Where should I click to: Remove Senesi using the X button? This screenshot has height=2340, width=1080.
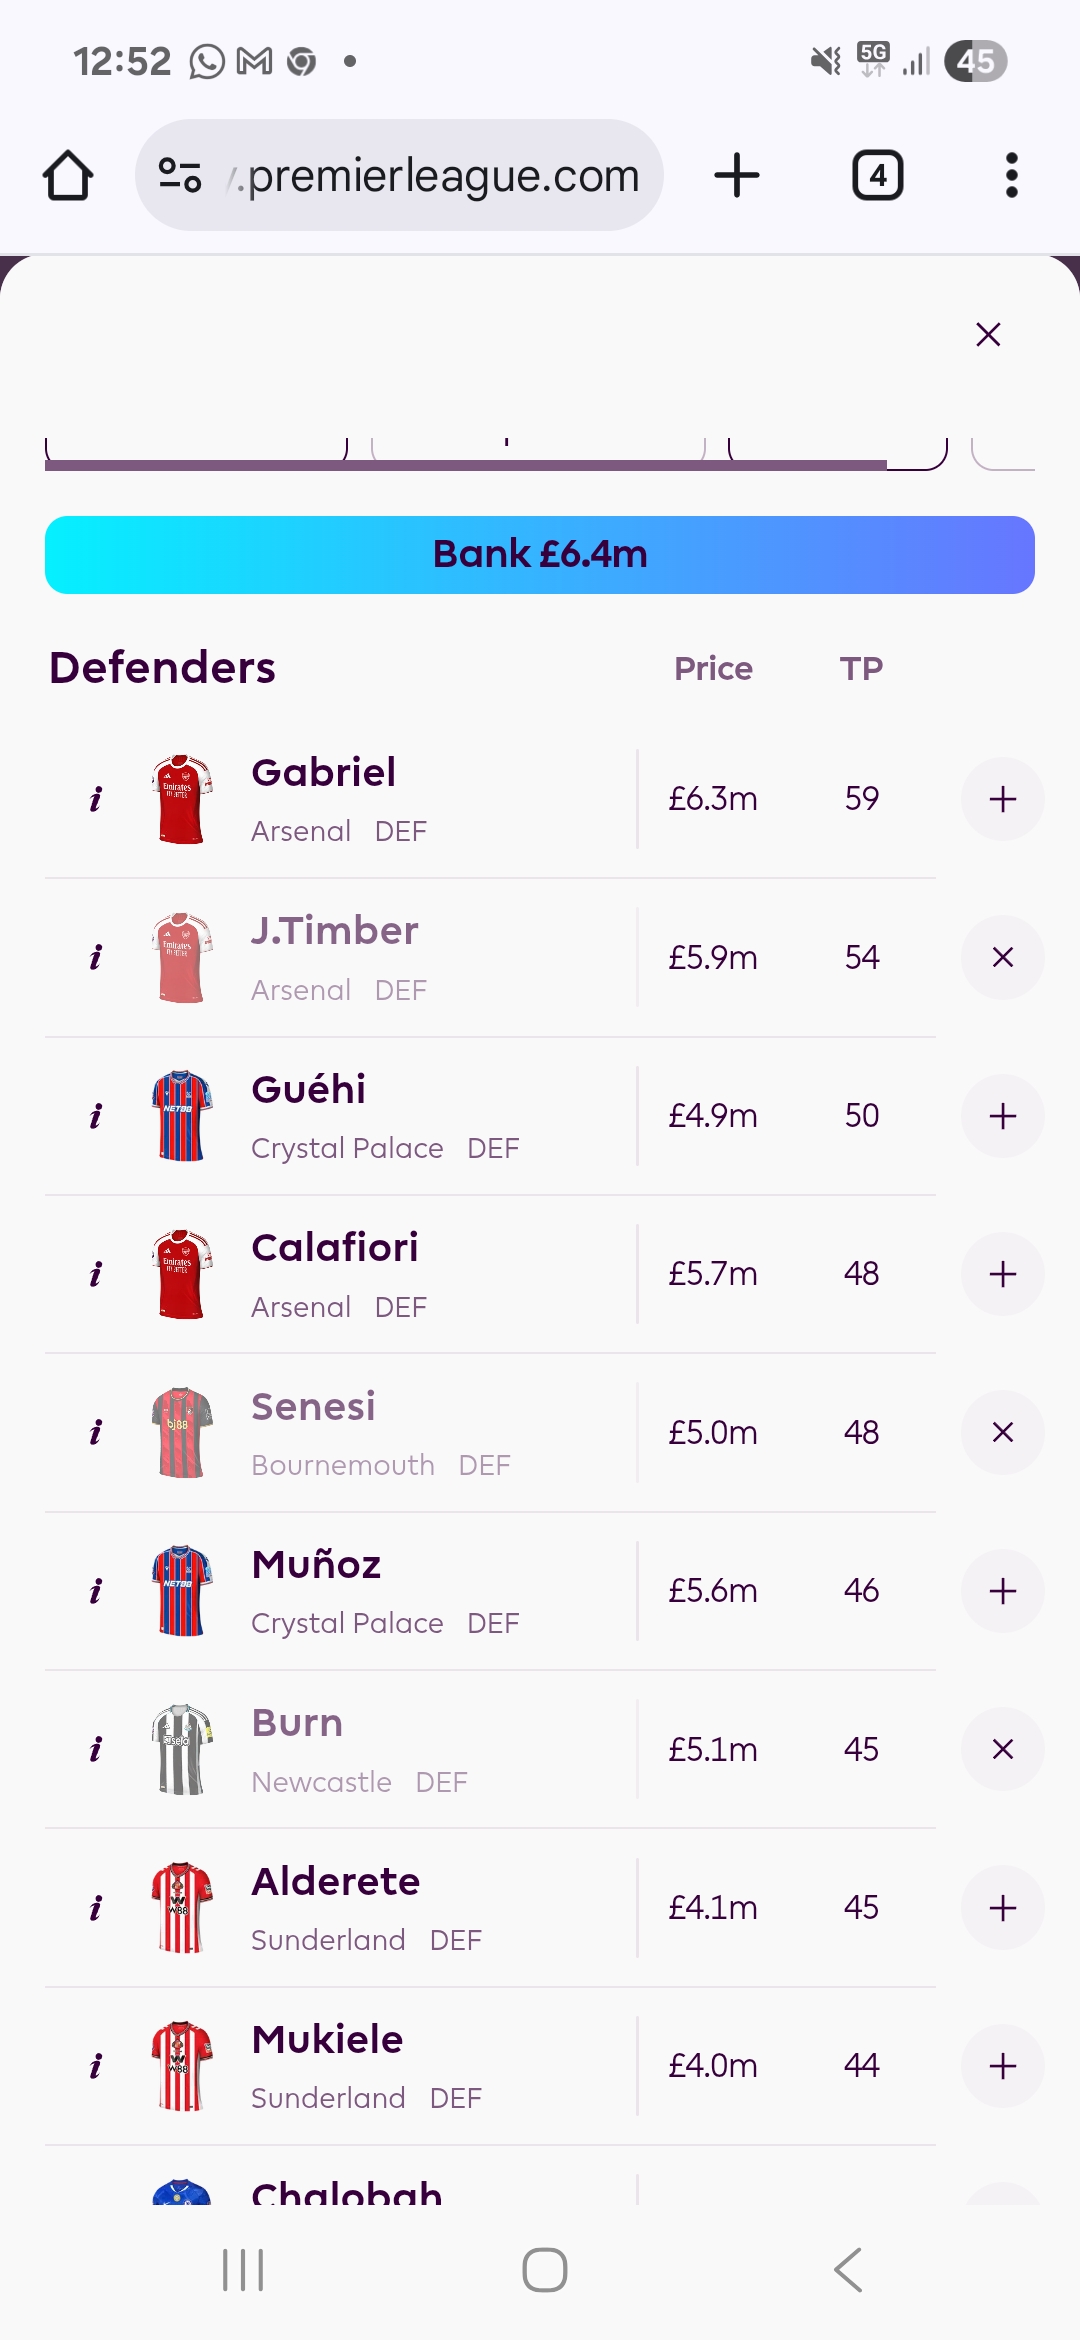tap(1002, 1432)
